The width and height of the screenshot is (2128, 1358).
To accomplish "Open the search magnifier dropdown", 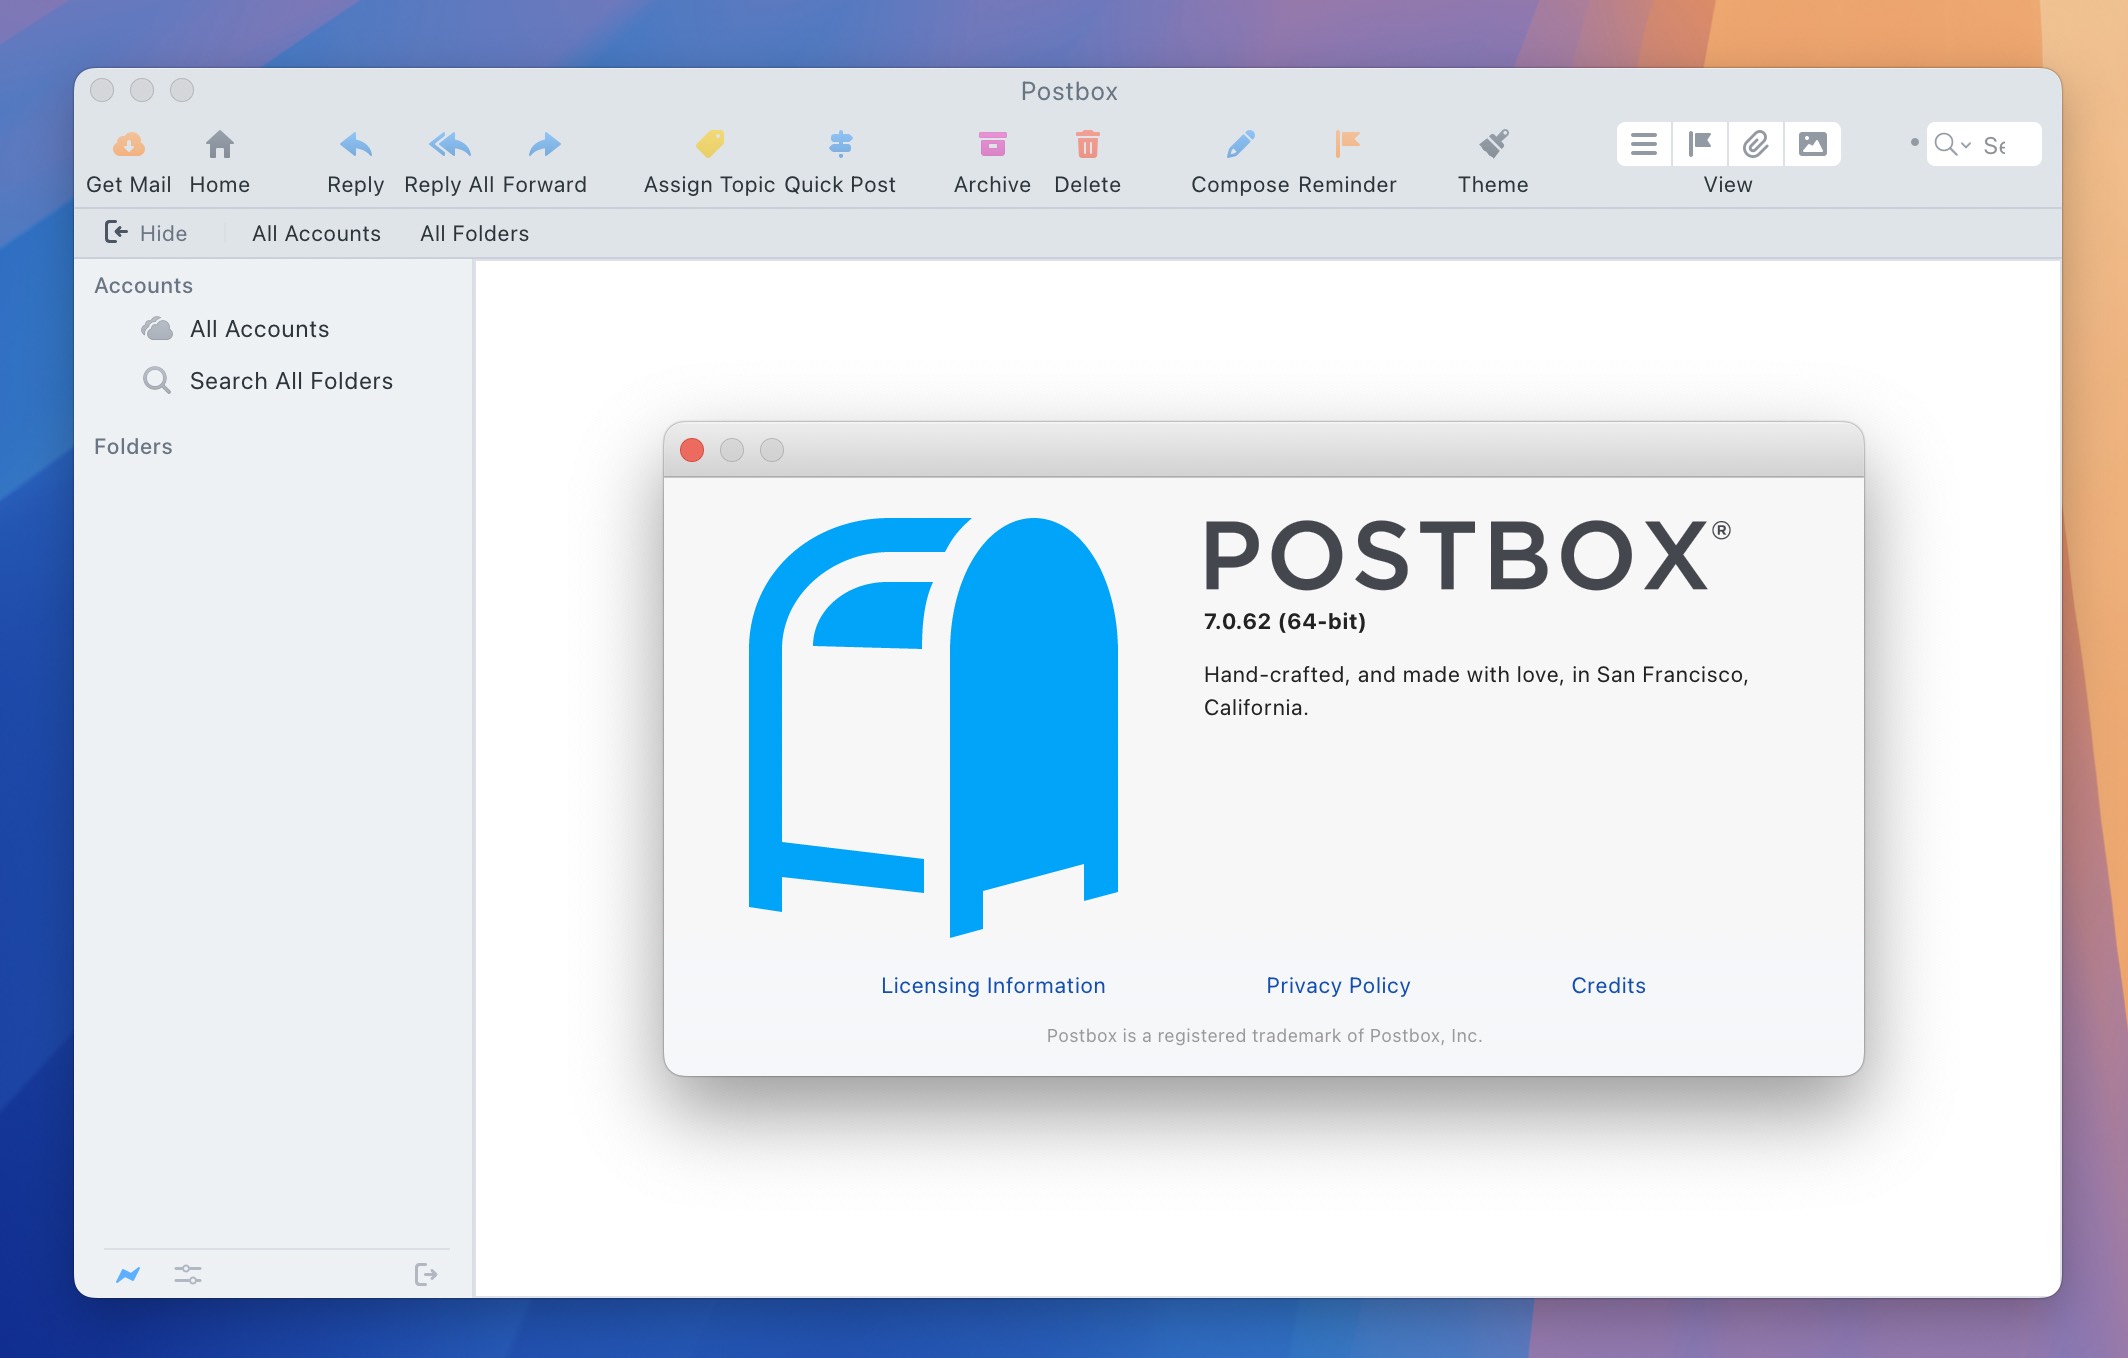I will pyautogui.click(x=1952, y=145).
